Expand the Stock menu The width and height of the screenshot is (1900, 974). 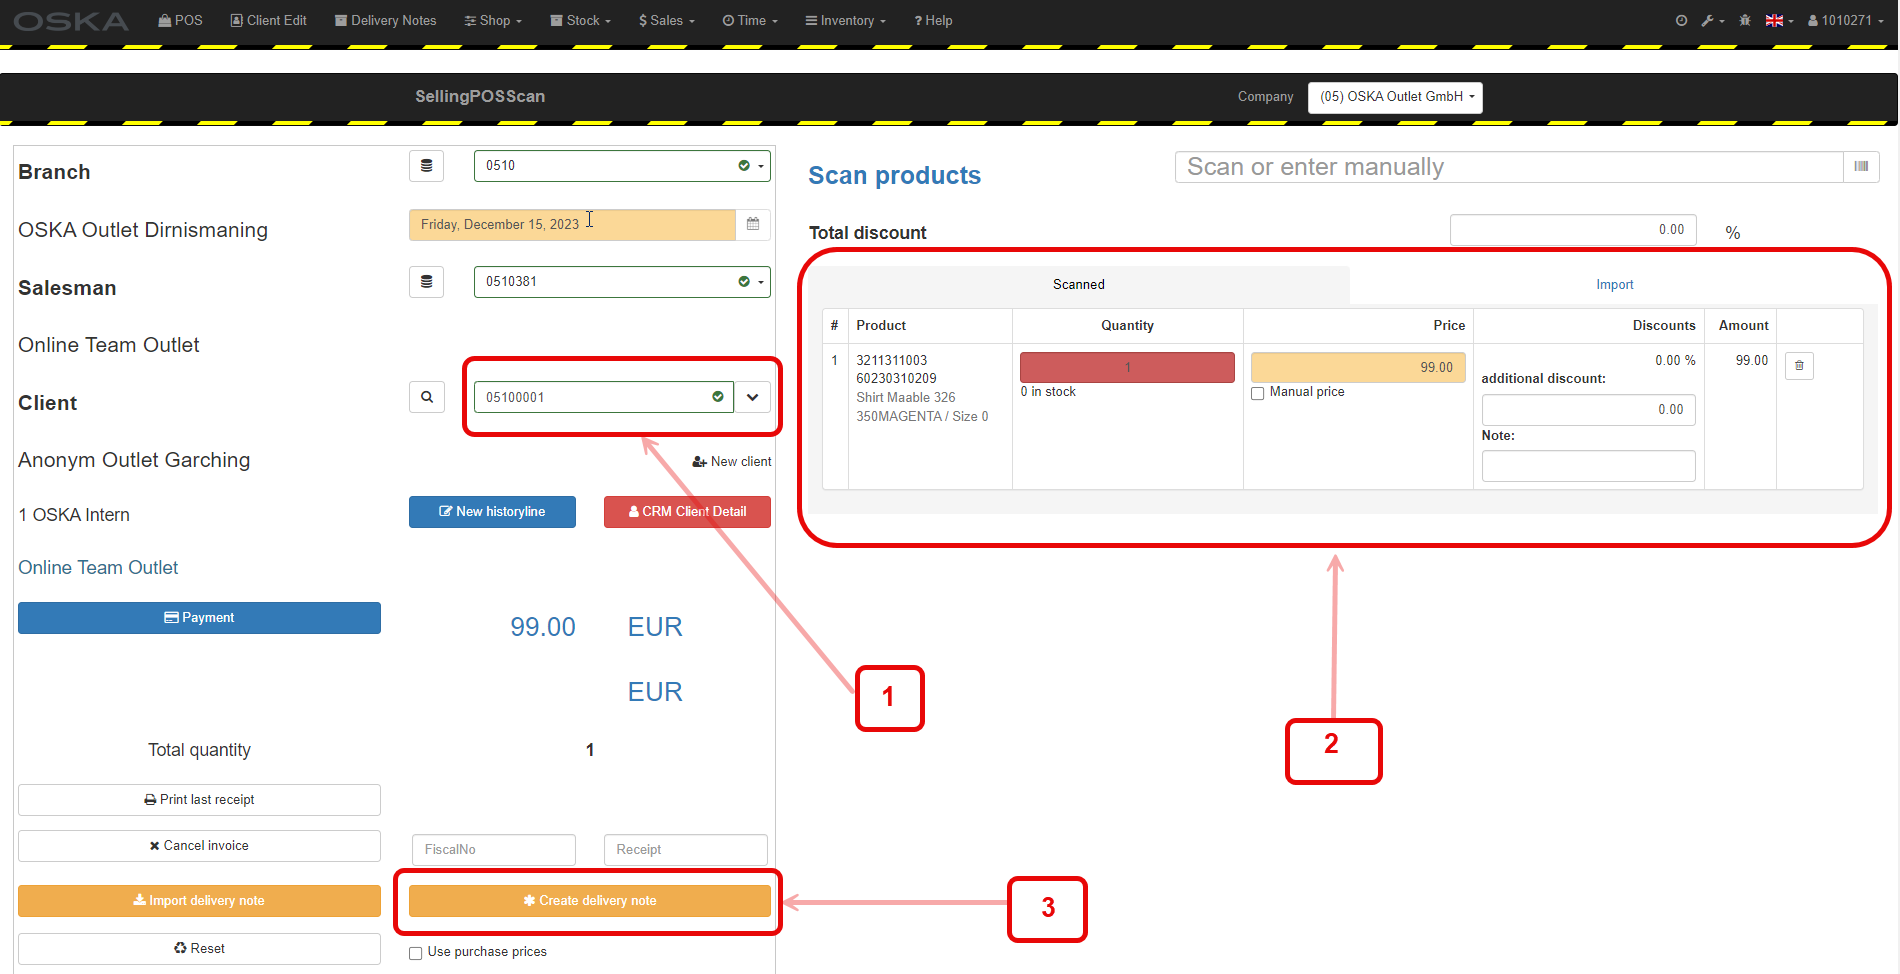(x=580, y=20)
